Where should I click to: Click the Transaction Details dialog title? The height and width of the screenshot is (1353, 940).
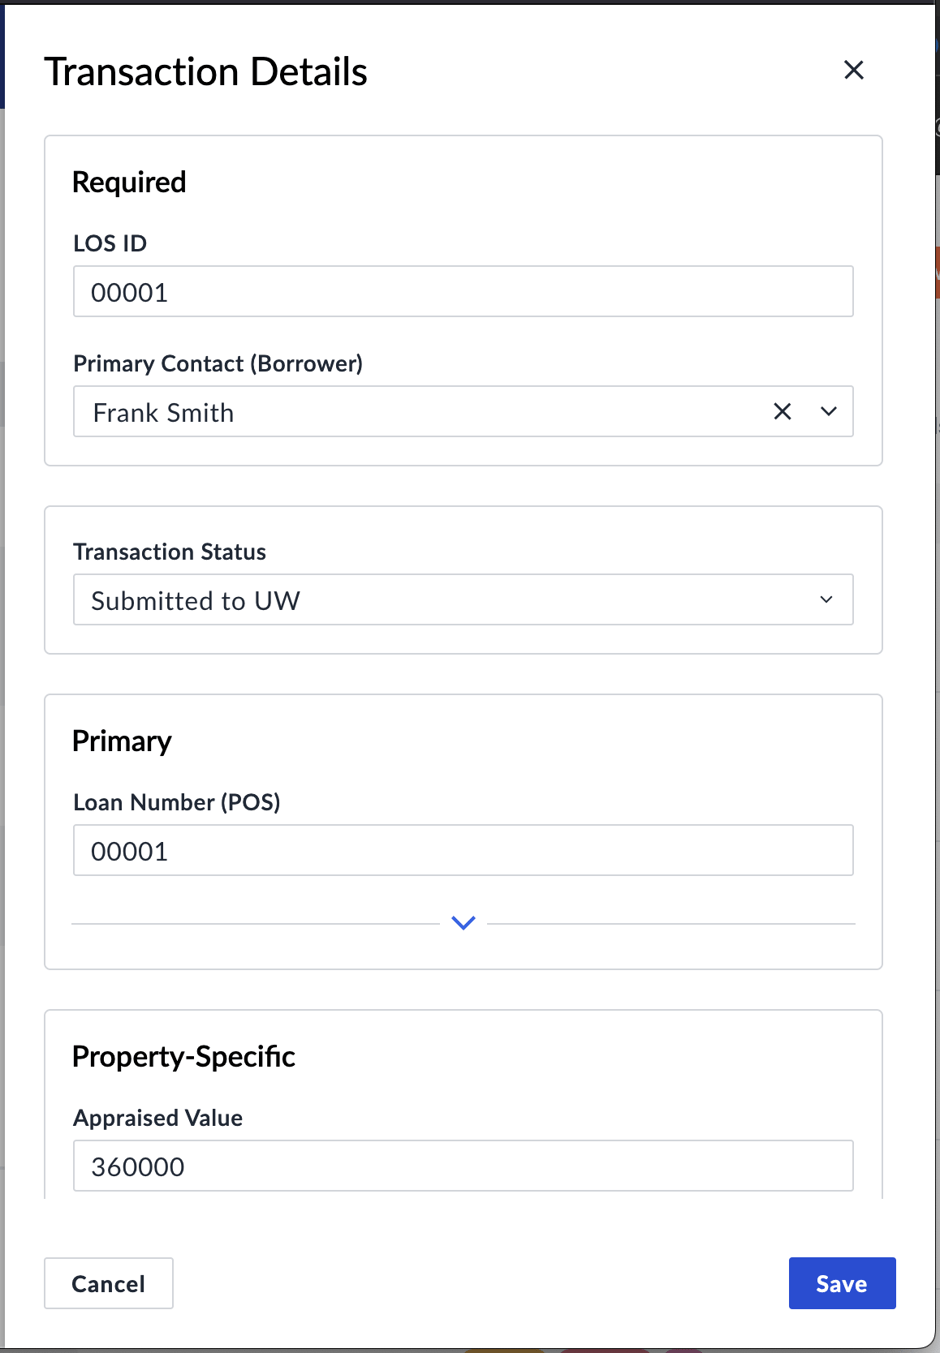point(205,70)
